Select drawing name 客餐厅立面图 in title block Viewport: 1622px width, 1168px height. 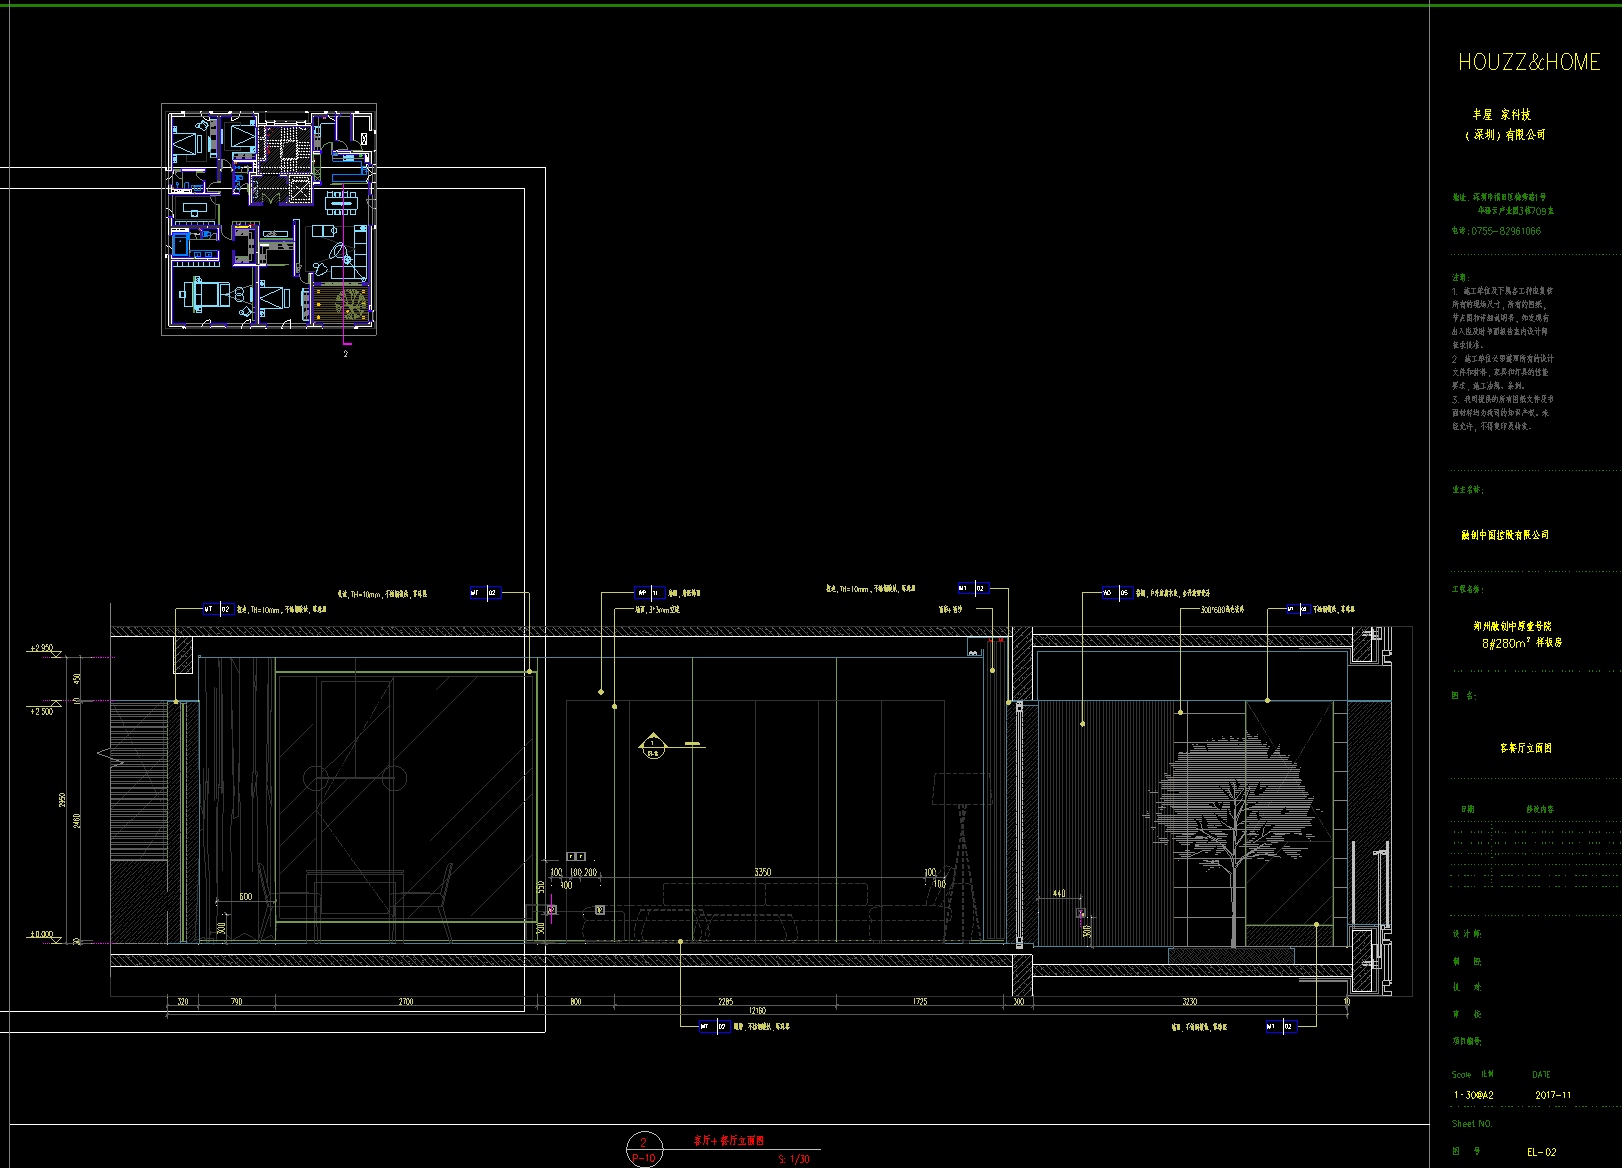pyautogui.click(x=1526, y=748)
